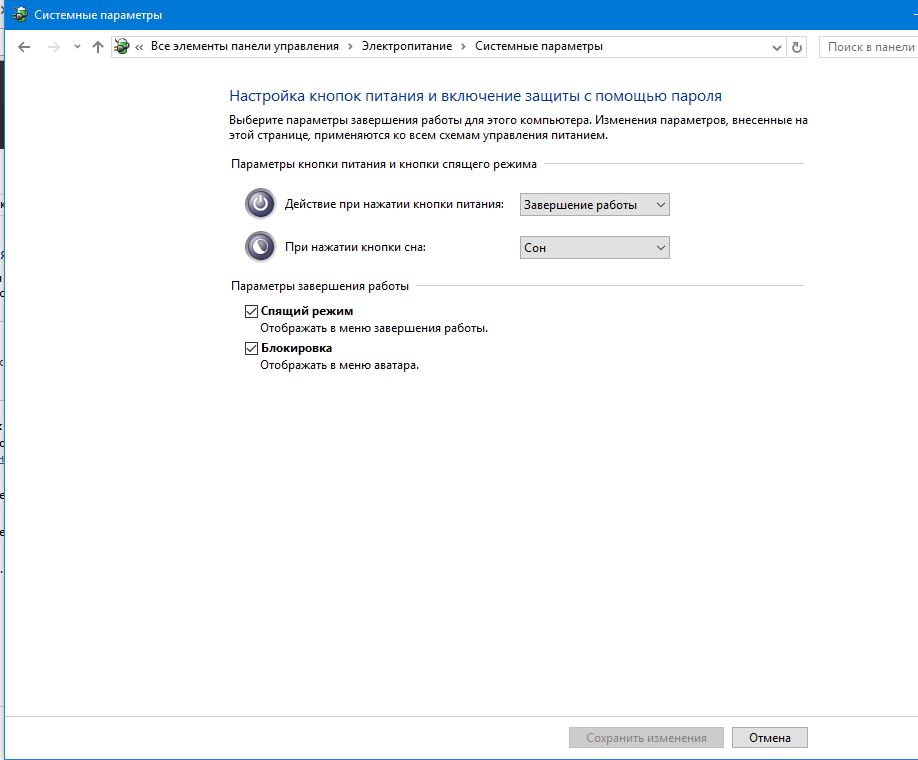Viewport: 918px width, 760px height.
Task: Click 'Параметры кнопки питания и кнопки спящего режима'
Action: tap(383, 165)
